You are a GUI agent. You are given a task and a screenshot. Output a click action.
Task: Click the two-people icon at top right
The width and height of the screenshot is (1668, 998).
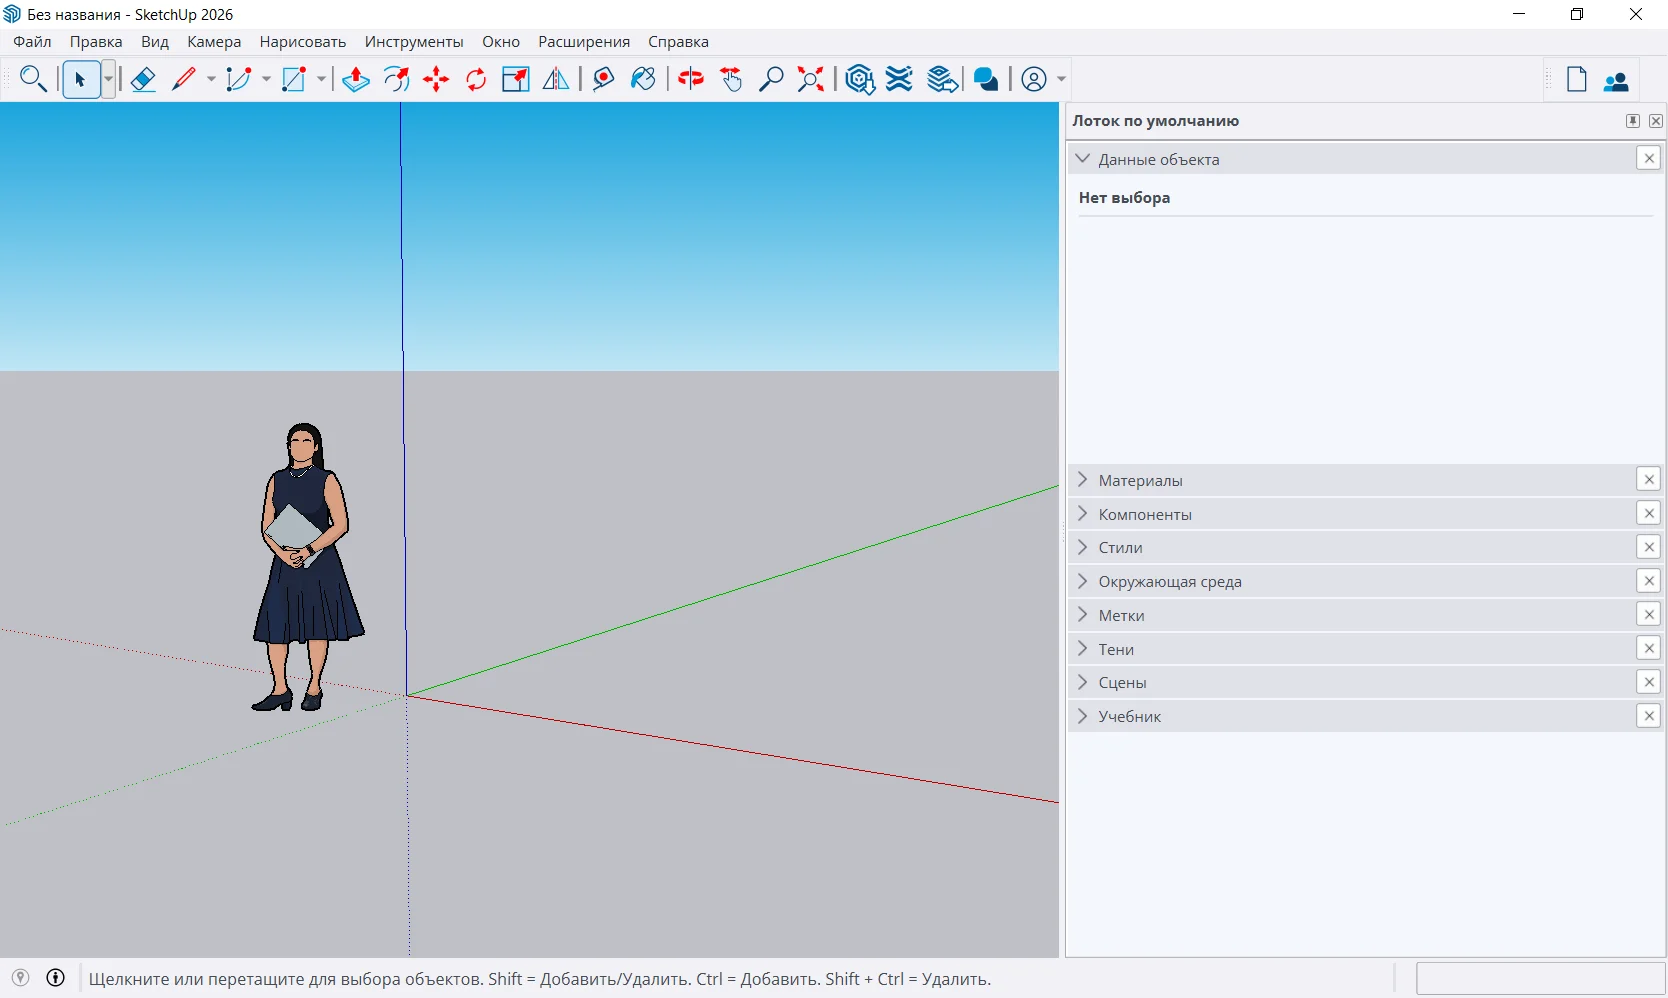(x=1617, y=81)
